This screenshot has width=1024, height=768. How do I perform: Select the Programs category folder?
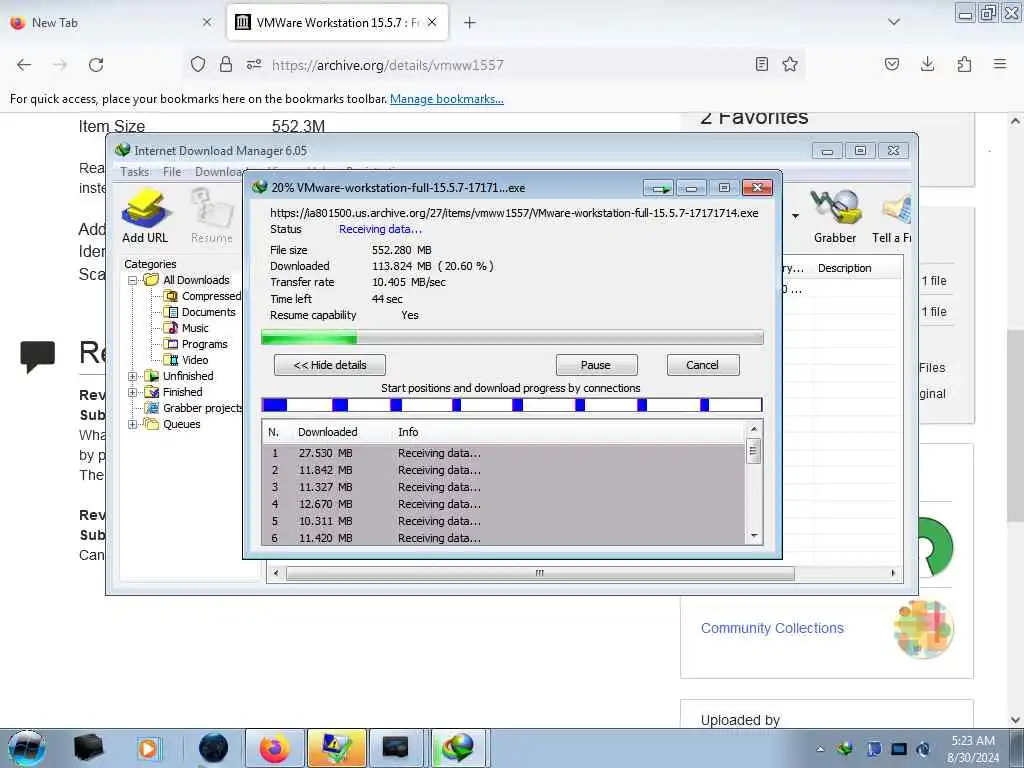(x=196, y=344)
